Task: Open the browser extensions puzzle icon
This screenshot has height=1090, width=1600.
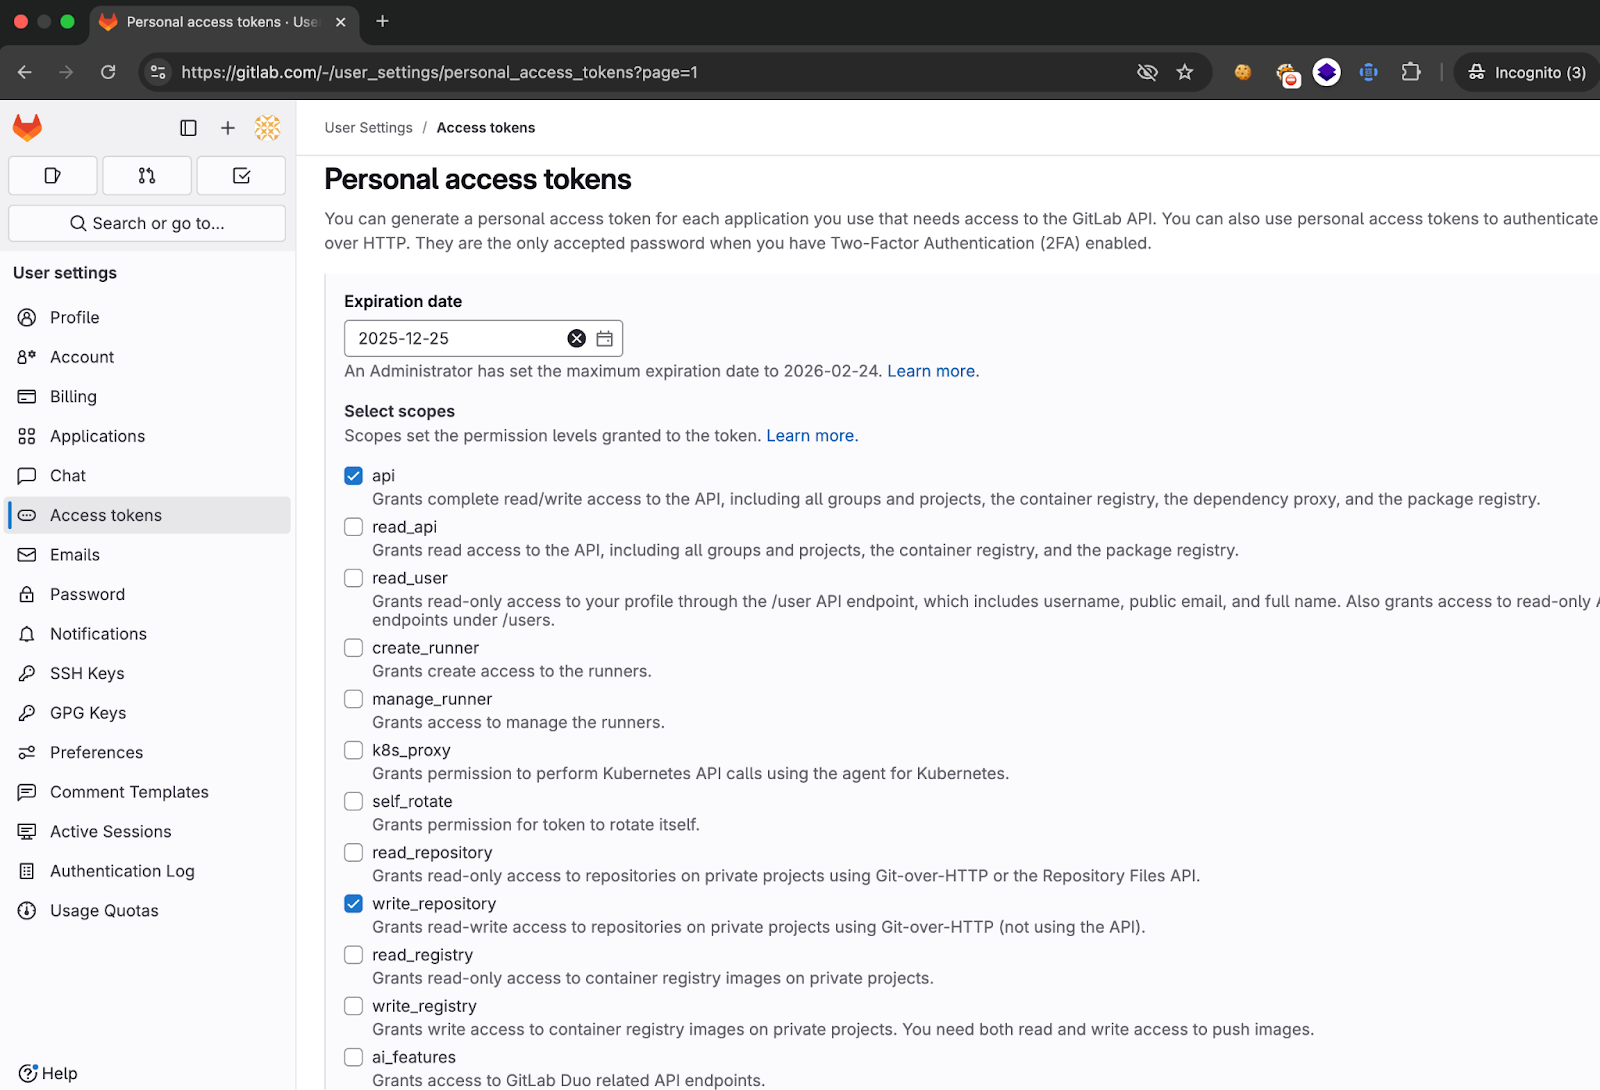Action: [1411, 72]
